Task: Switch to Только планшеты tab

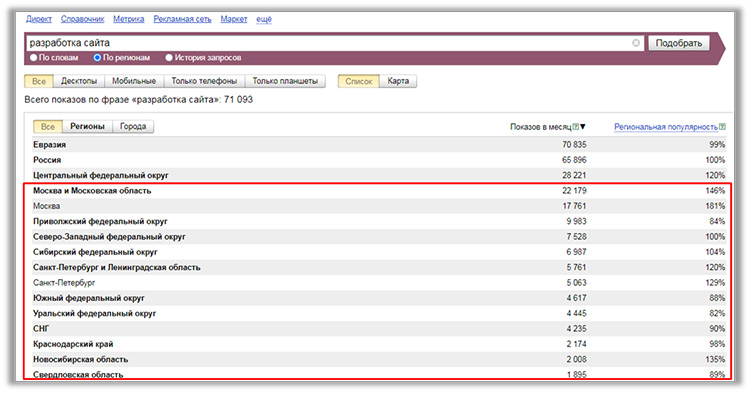Action: 285,81
